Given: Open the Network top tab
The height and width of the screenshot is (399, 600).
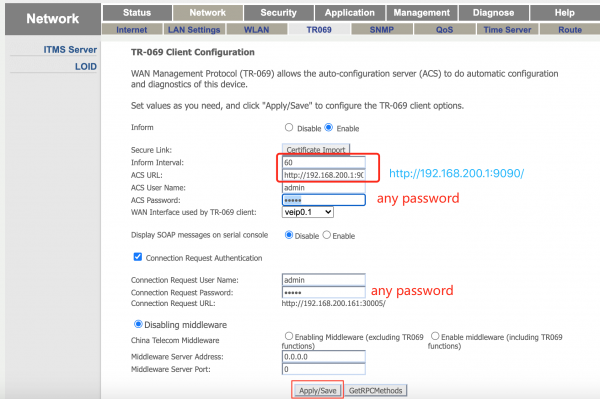Looking at the screenshot, I should tap(207, 13).
